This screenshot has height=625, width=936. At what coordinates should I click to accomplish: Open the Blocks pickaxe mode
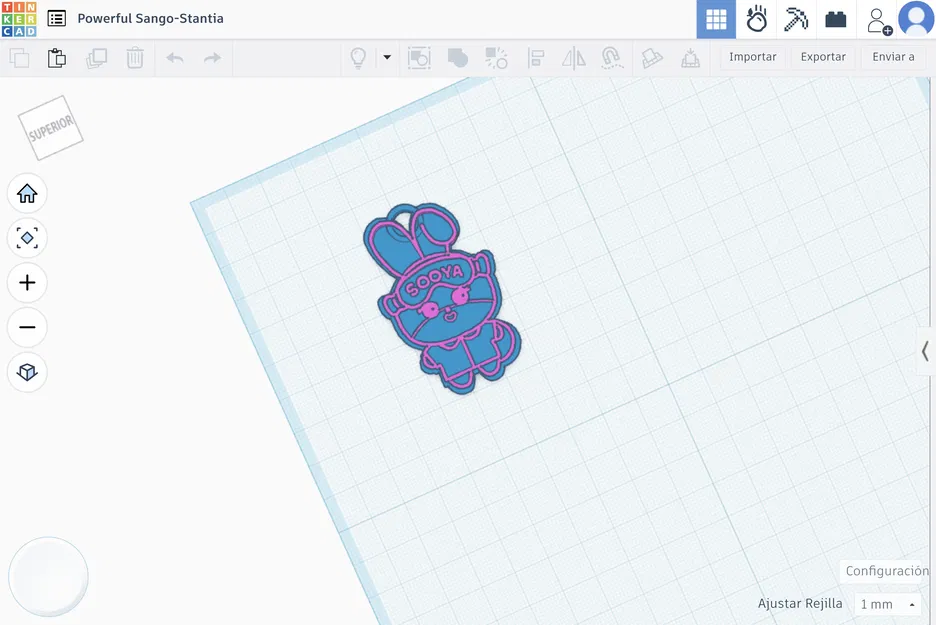[x=796, y=19]
